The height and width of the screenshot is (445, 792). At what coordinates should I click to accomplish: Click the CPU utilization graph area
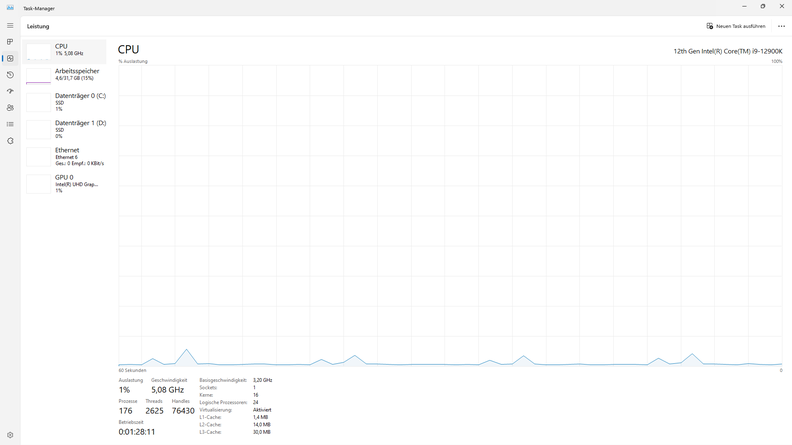(x=450, y=215)
